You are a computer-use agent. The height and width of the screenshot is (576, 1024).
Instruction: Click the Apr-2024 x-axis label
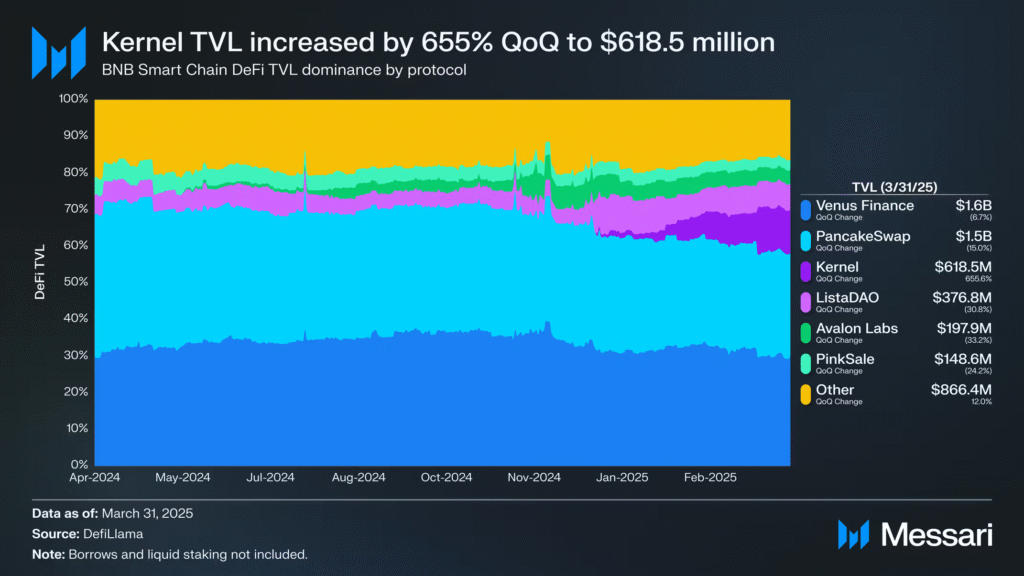tap(95, 477)
